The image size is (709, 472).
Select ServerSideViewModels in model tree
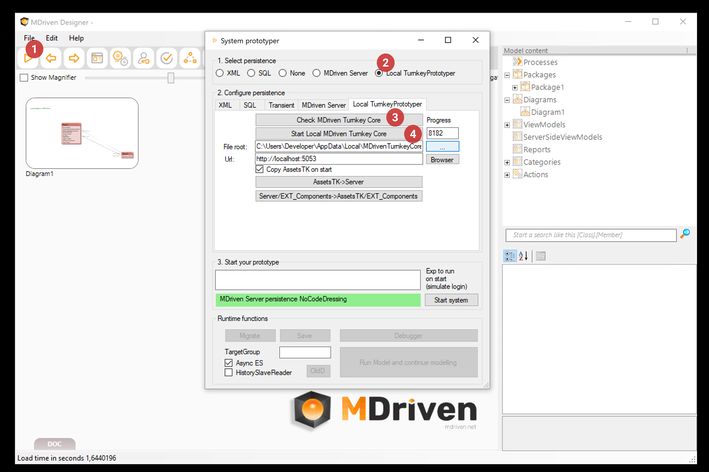coord(562,137)
